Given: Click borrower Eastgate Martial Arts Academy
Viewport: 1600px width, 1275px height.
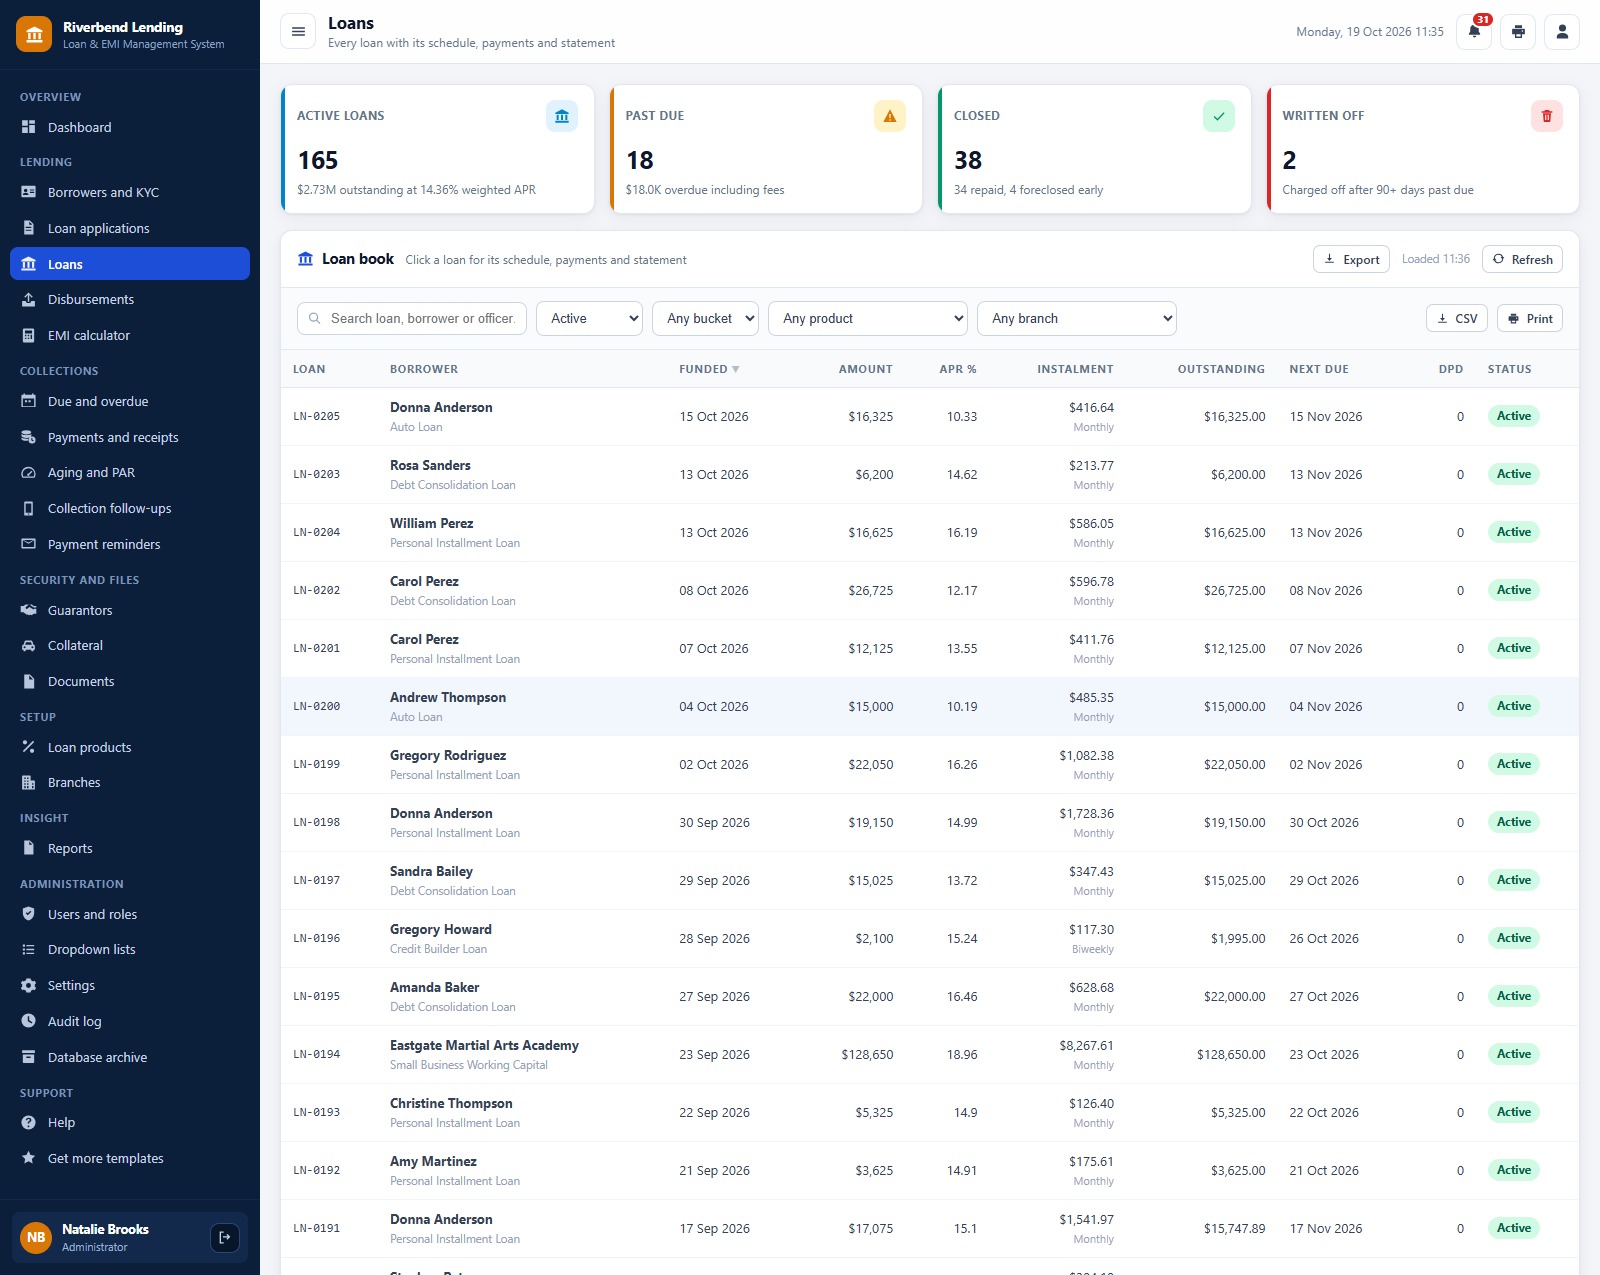Looking at the screenshot, I should [484, 1045].
